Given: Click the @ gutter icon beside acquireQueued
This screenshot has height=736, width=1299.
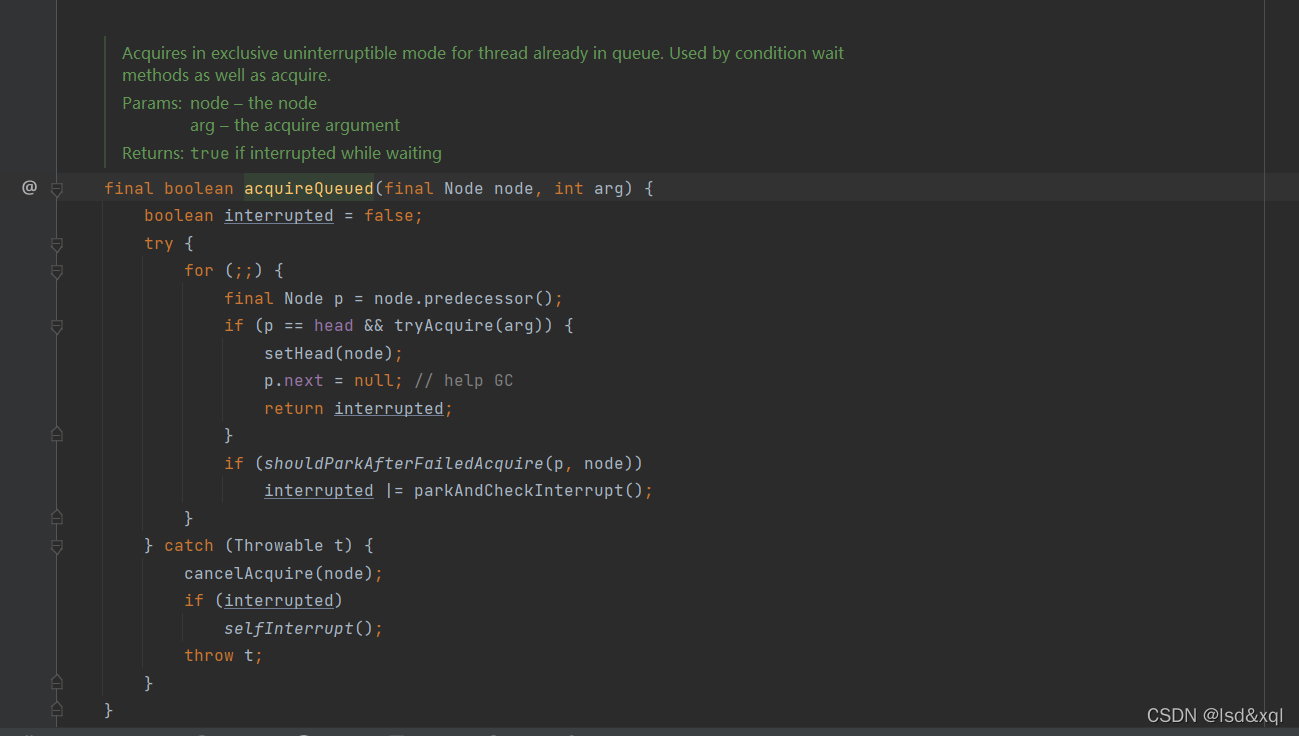Looking at the screenshot, I should click(29, 187).
